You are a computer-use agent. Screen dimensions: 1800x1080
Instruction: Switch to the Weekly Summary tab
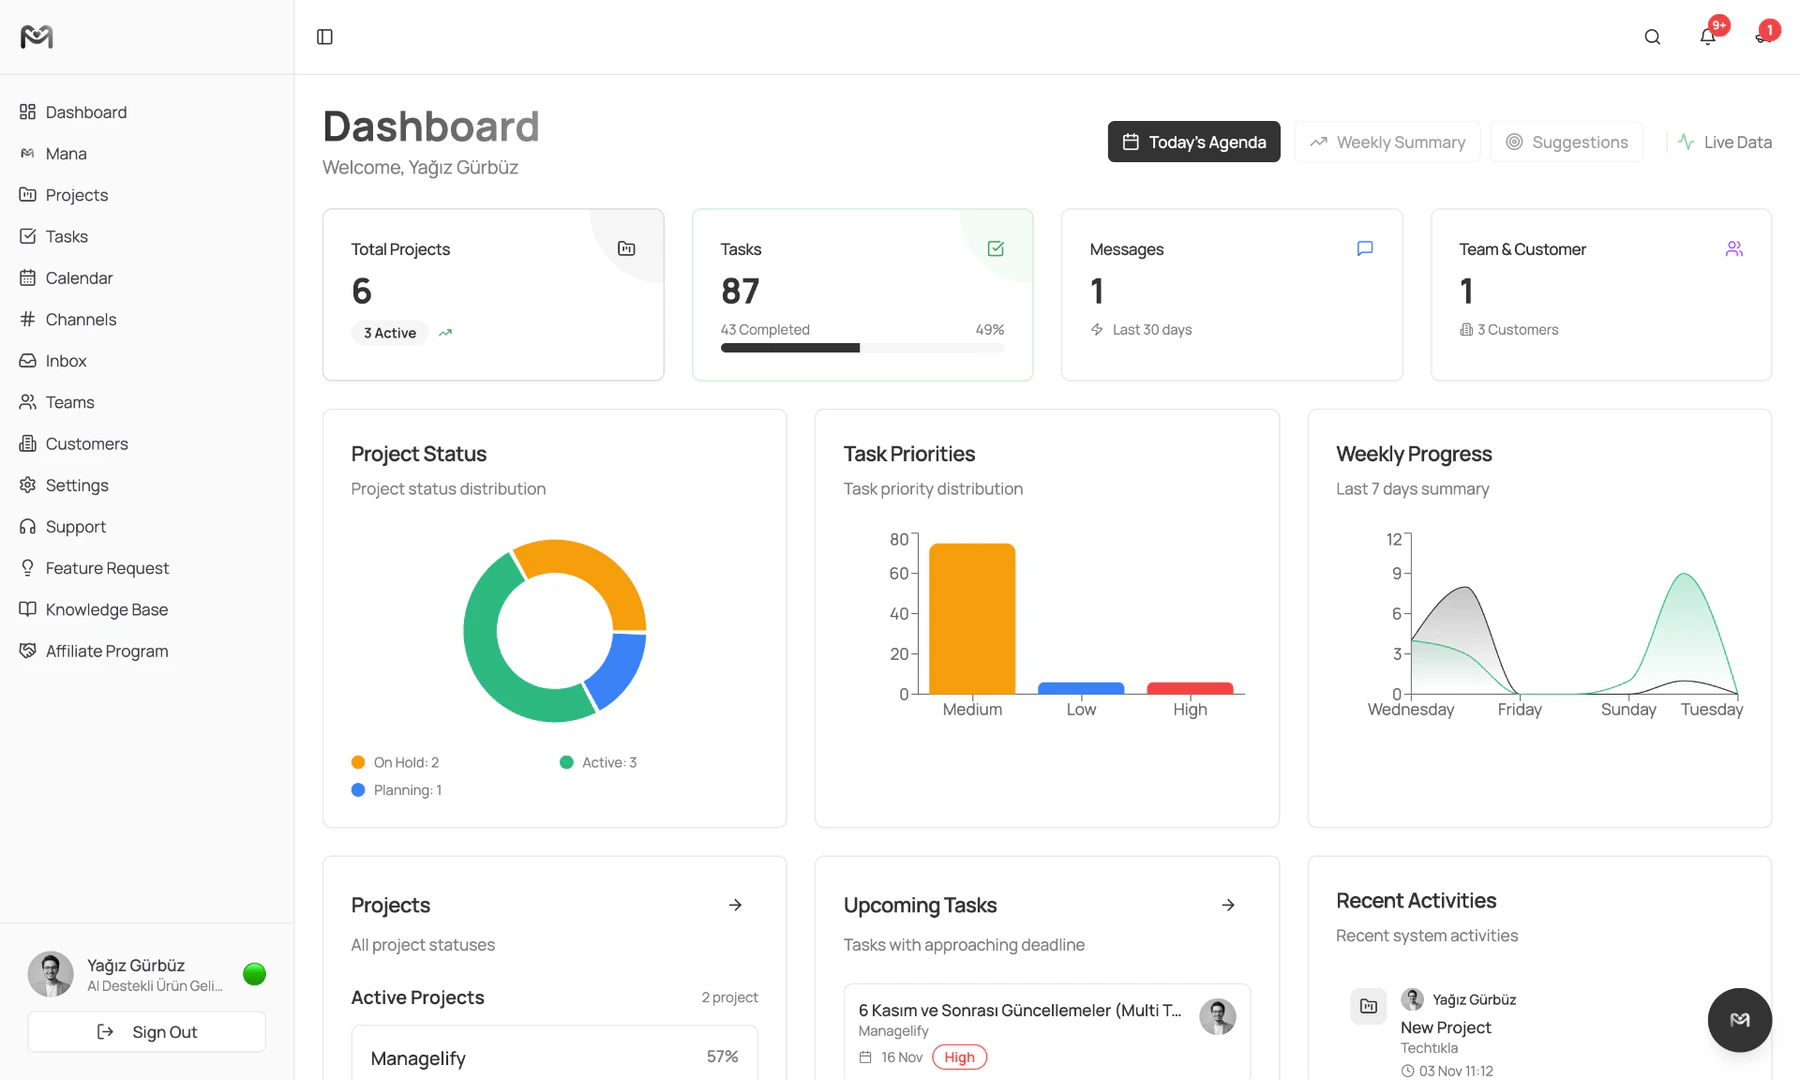(x=1388, y=141)
